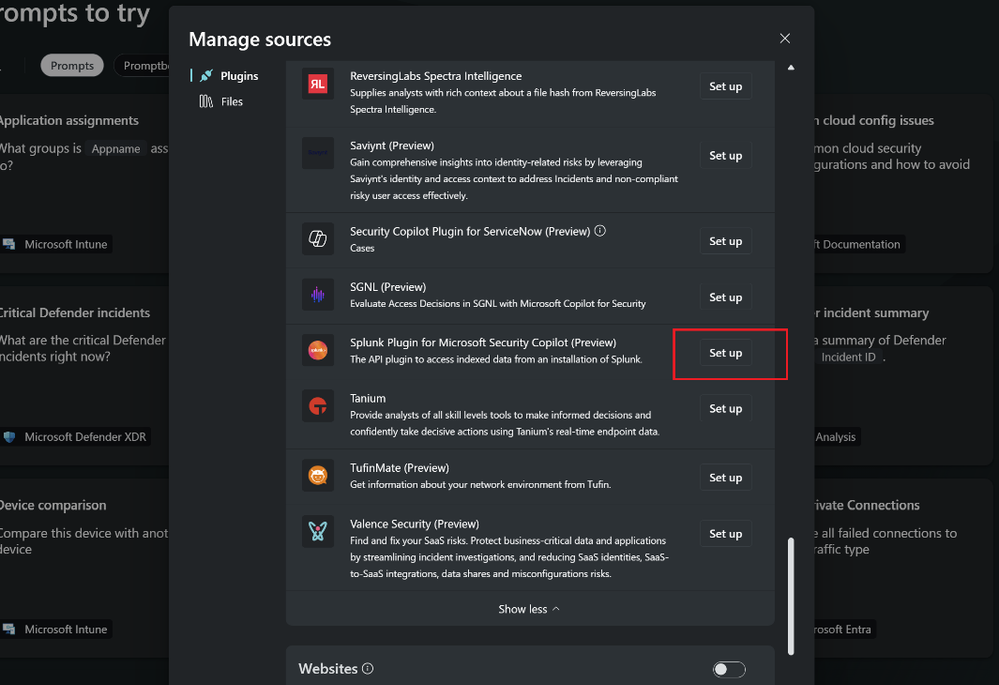Click 'Cases' text under ServiceNow plugin

coord(362,248)
